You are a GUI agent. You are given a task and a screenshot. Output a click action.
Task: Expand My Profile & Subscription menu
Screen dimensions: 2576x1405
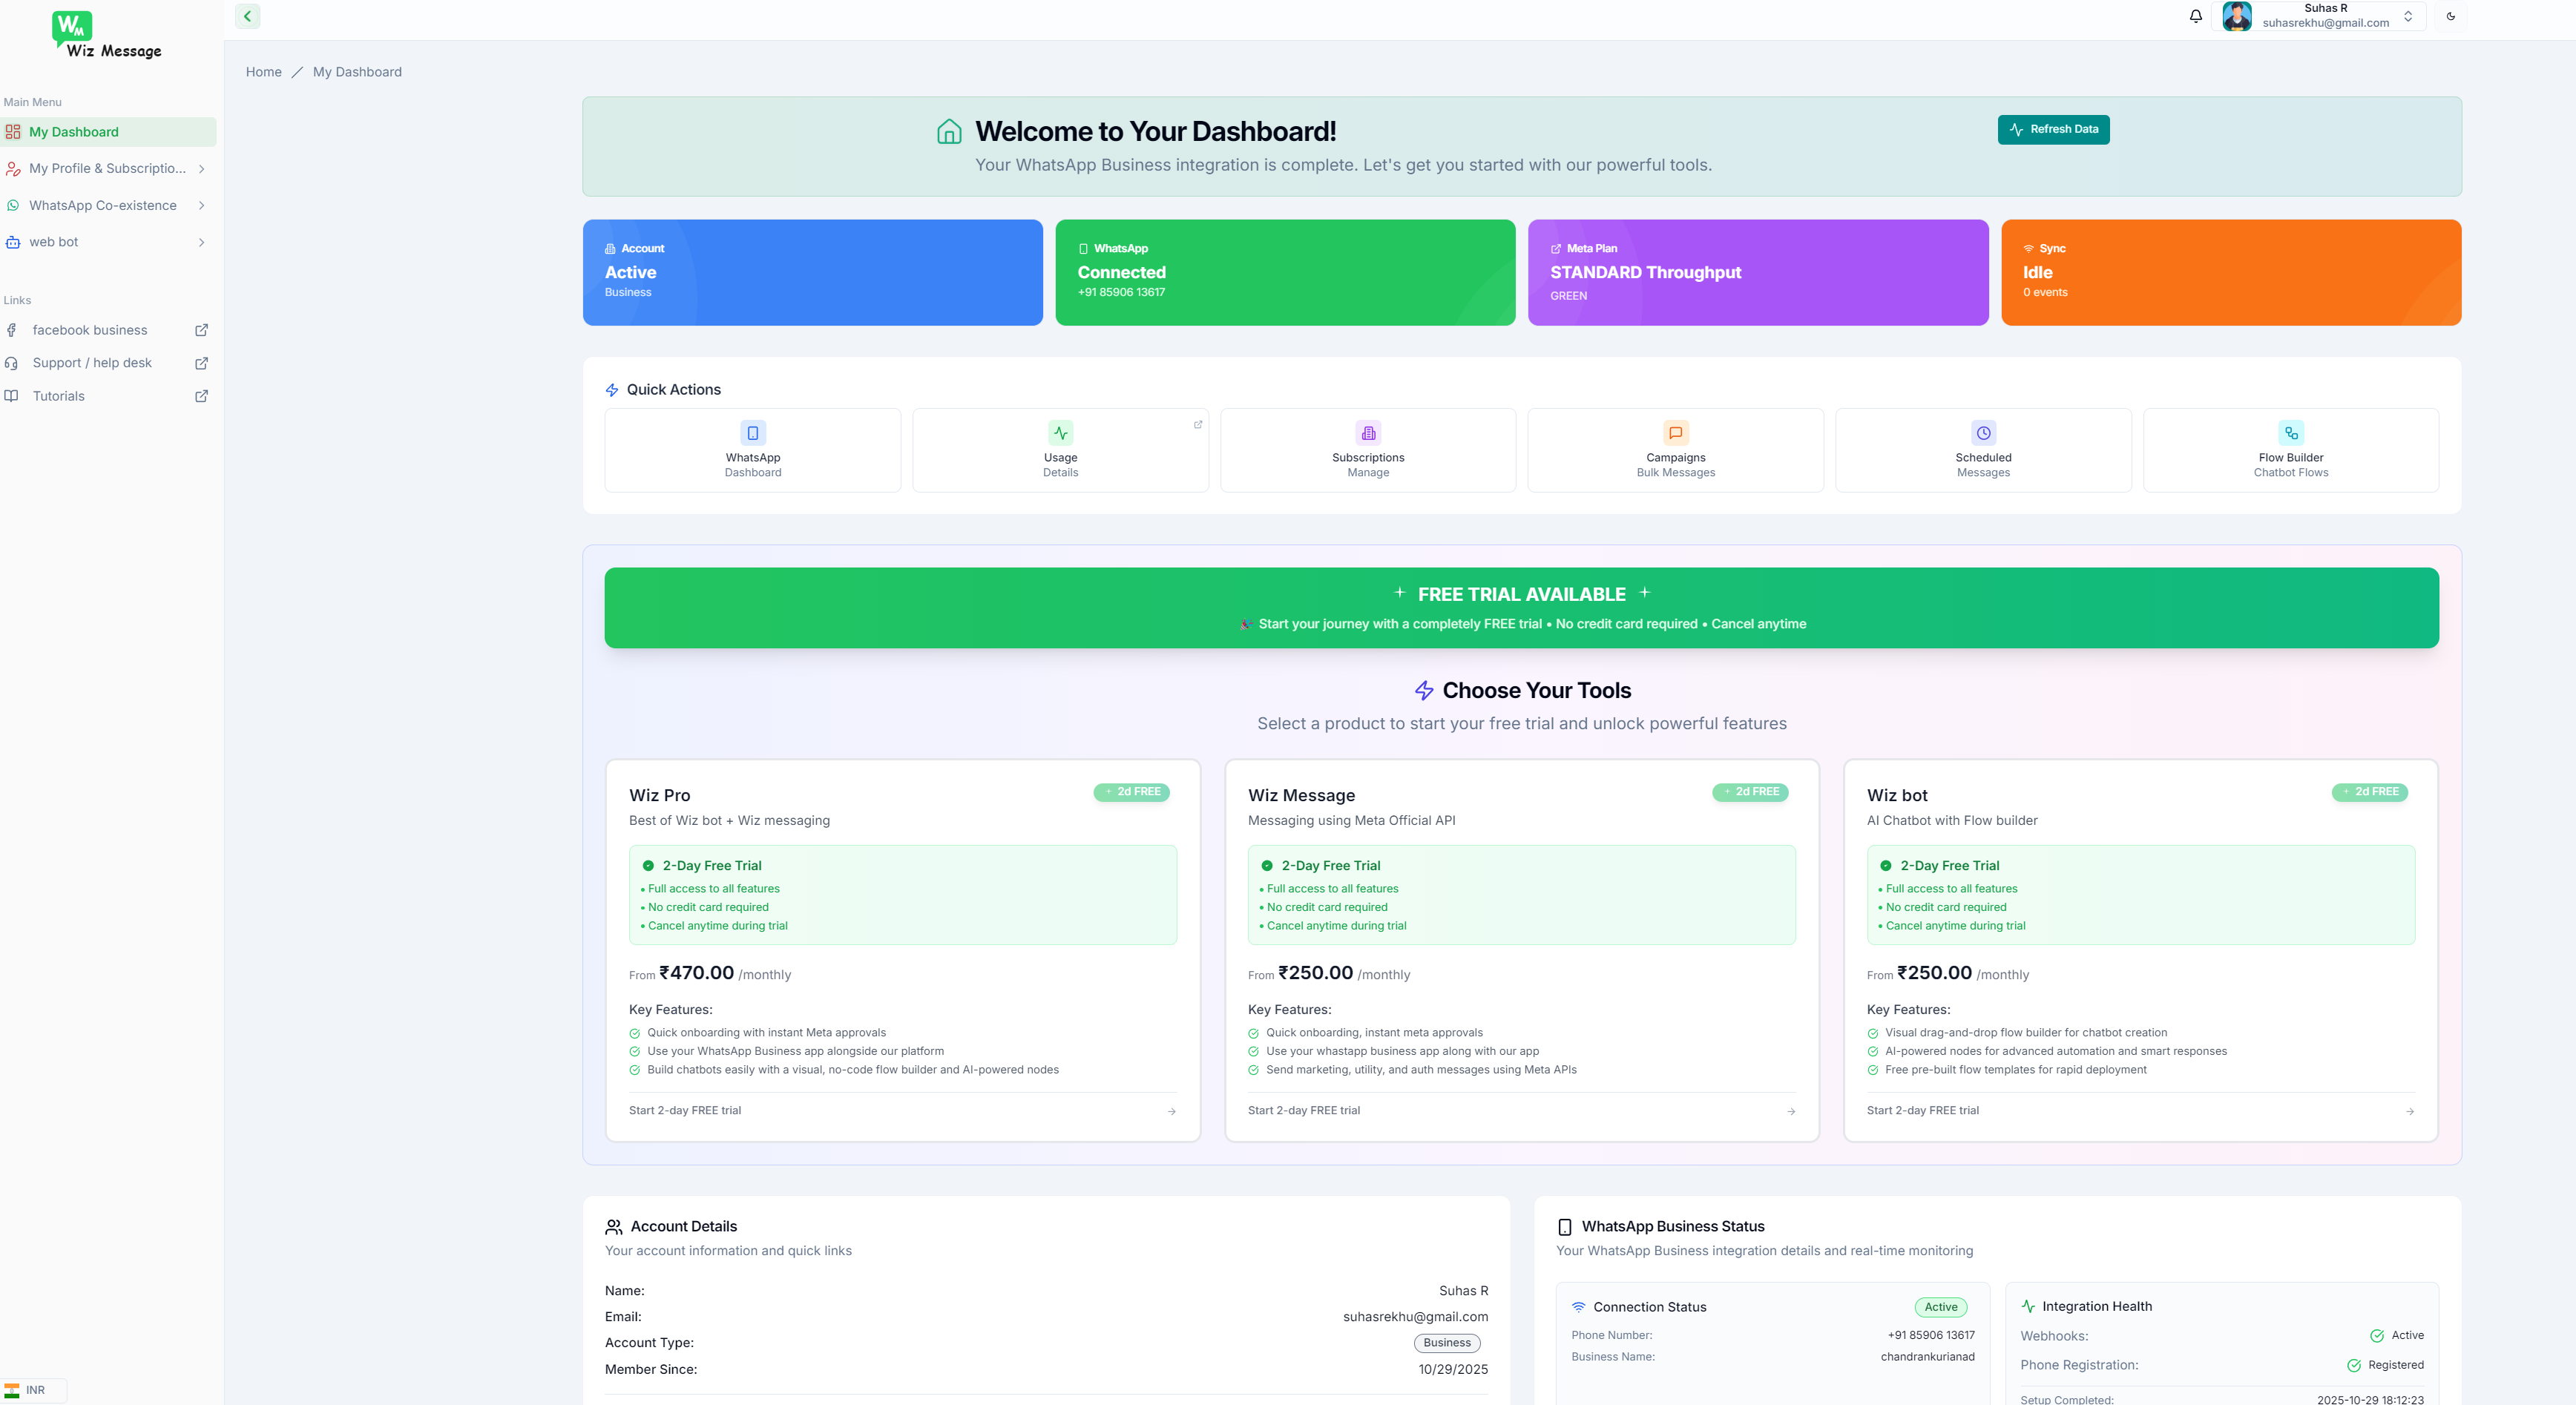(107, 169)
